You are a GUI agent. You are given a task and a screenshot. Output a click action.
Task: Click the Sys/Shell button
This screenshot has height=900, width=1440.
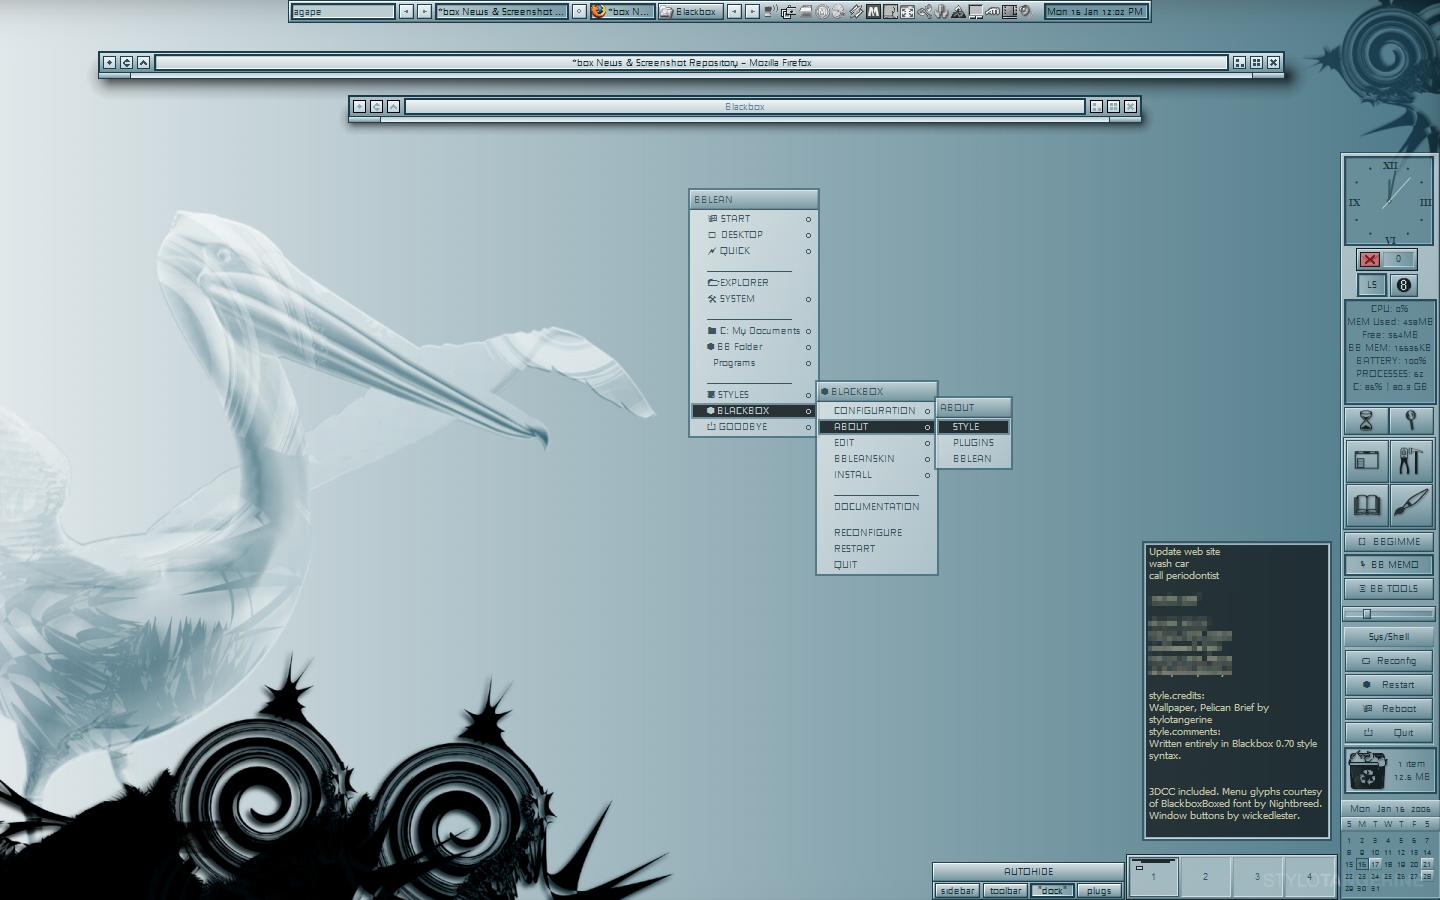pyautogui.click(x=1389, y=636)
